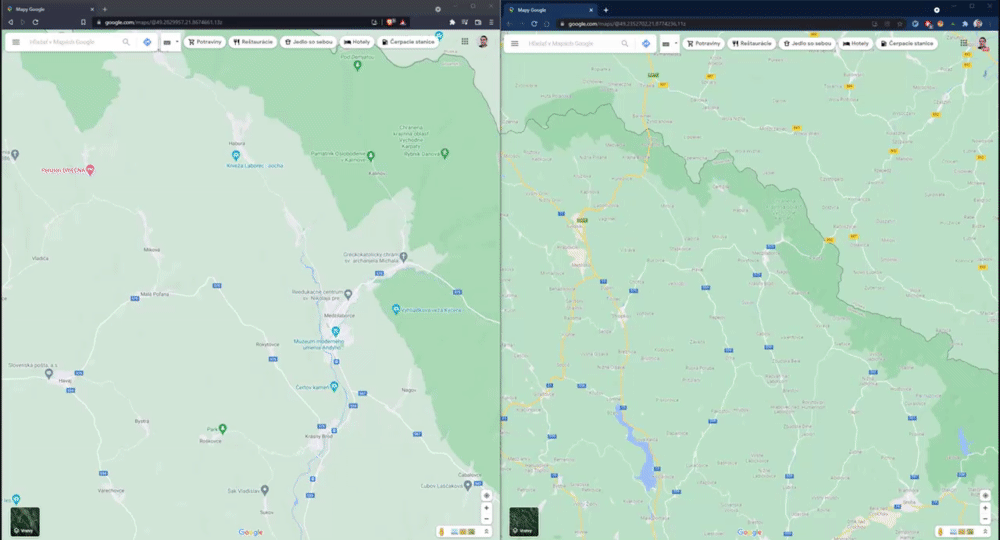
Task: Reload the page in right browser window
Action: (x=534, y=24)
